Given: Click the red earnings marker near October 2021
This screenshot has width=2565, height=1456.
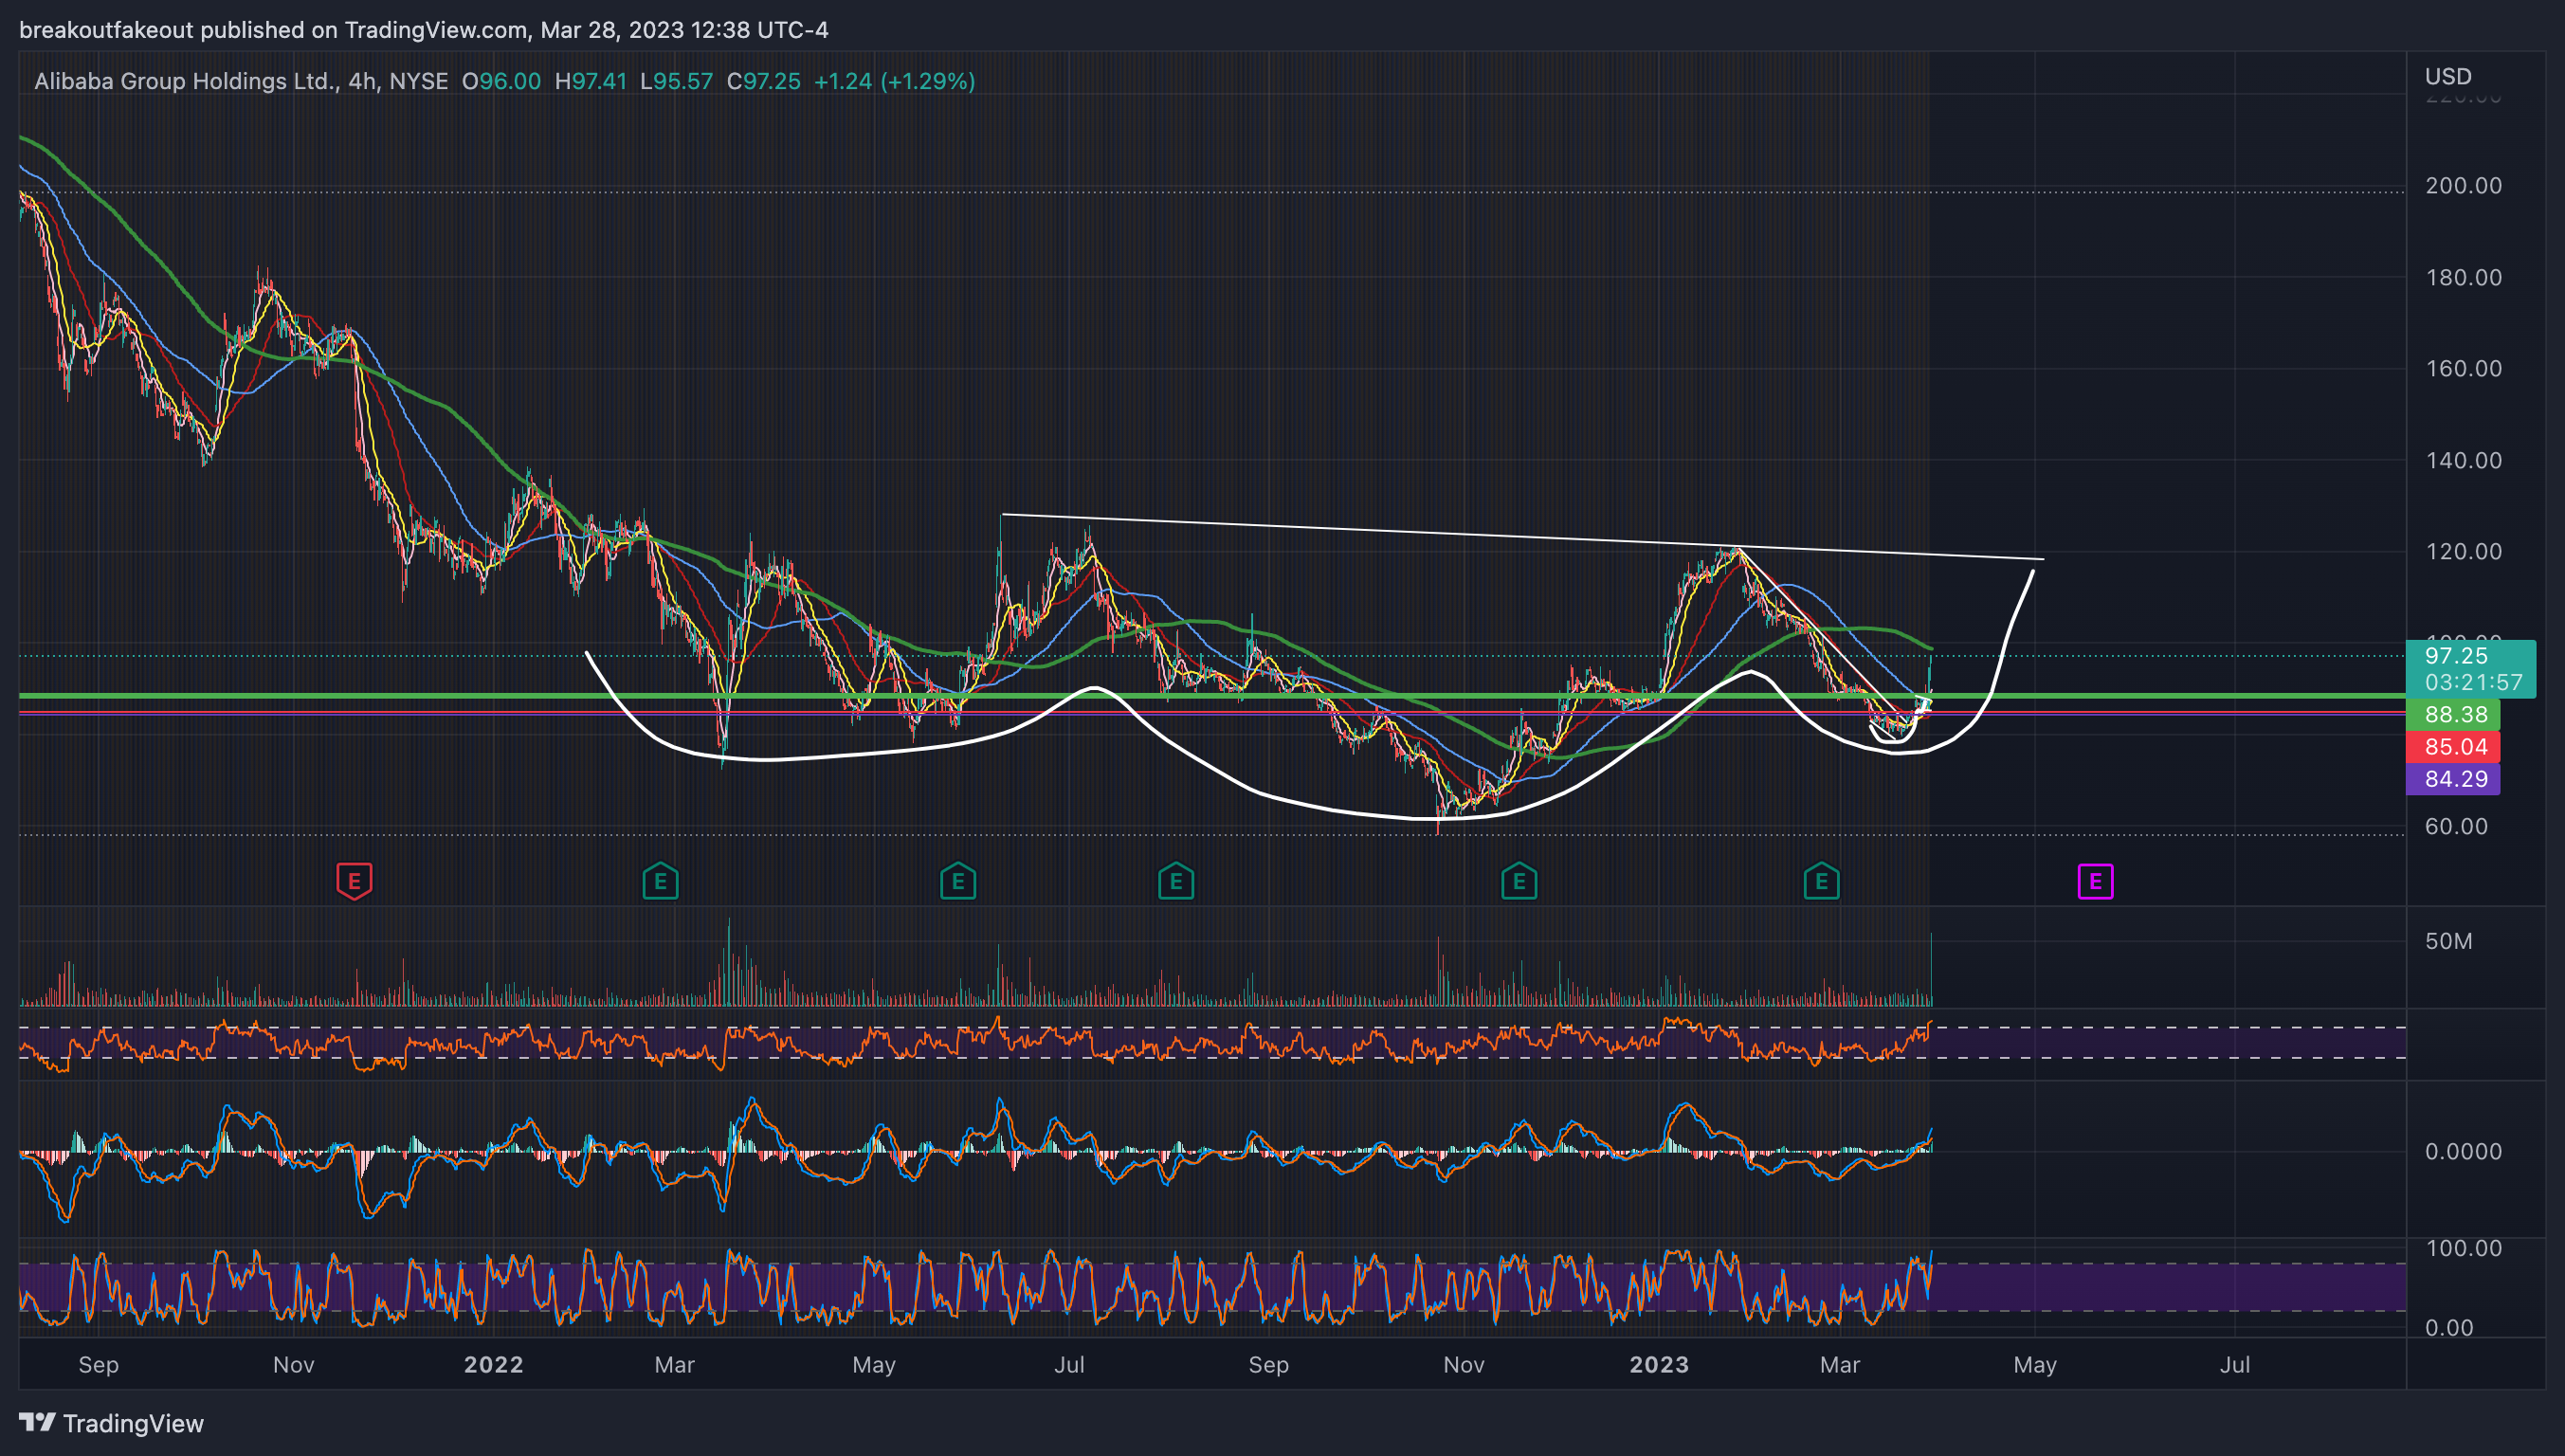Looking at the screenshot, I should [354, 881].
